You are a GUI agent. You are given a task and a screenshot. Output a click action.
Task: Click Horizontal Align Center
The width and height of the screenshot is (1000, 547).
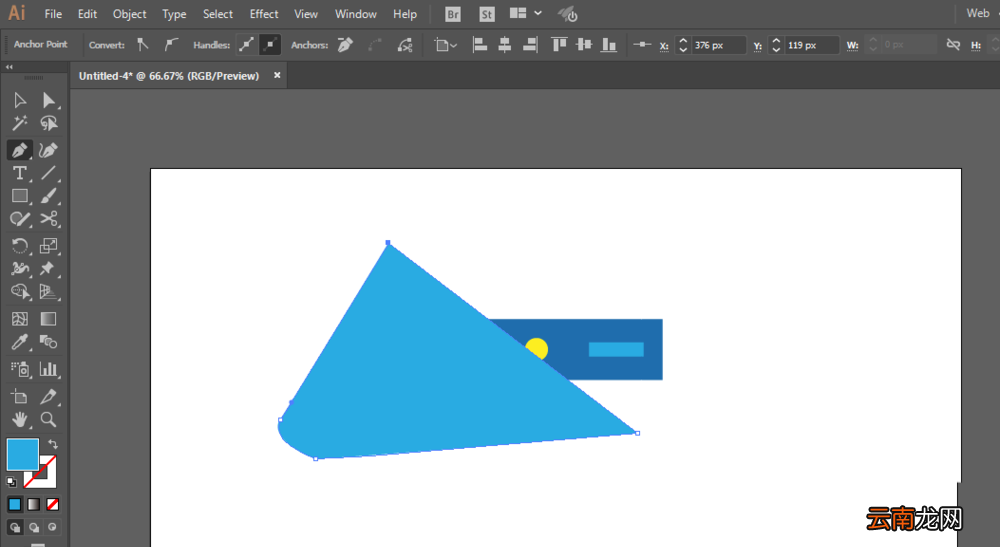[504, 45]
